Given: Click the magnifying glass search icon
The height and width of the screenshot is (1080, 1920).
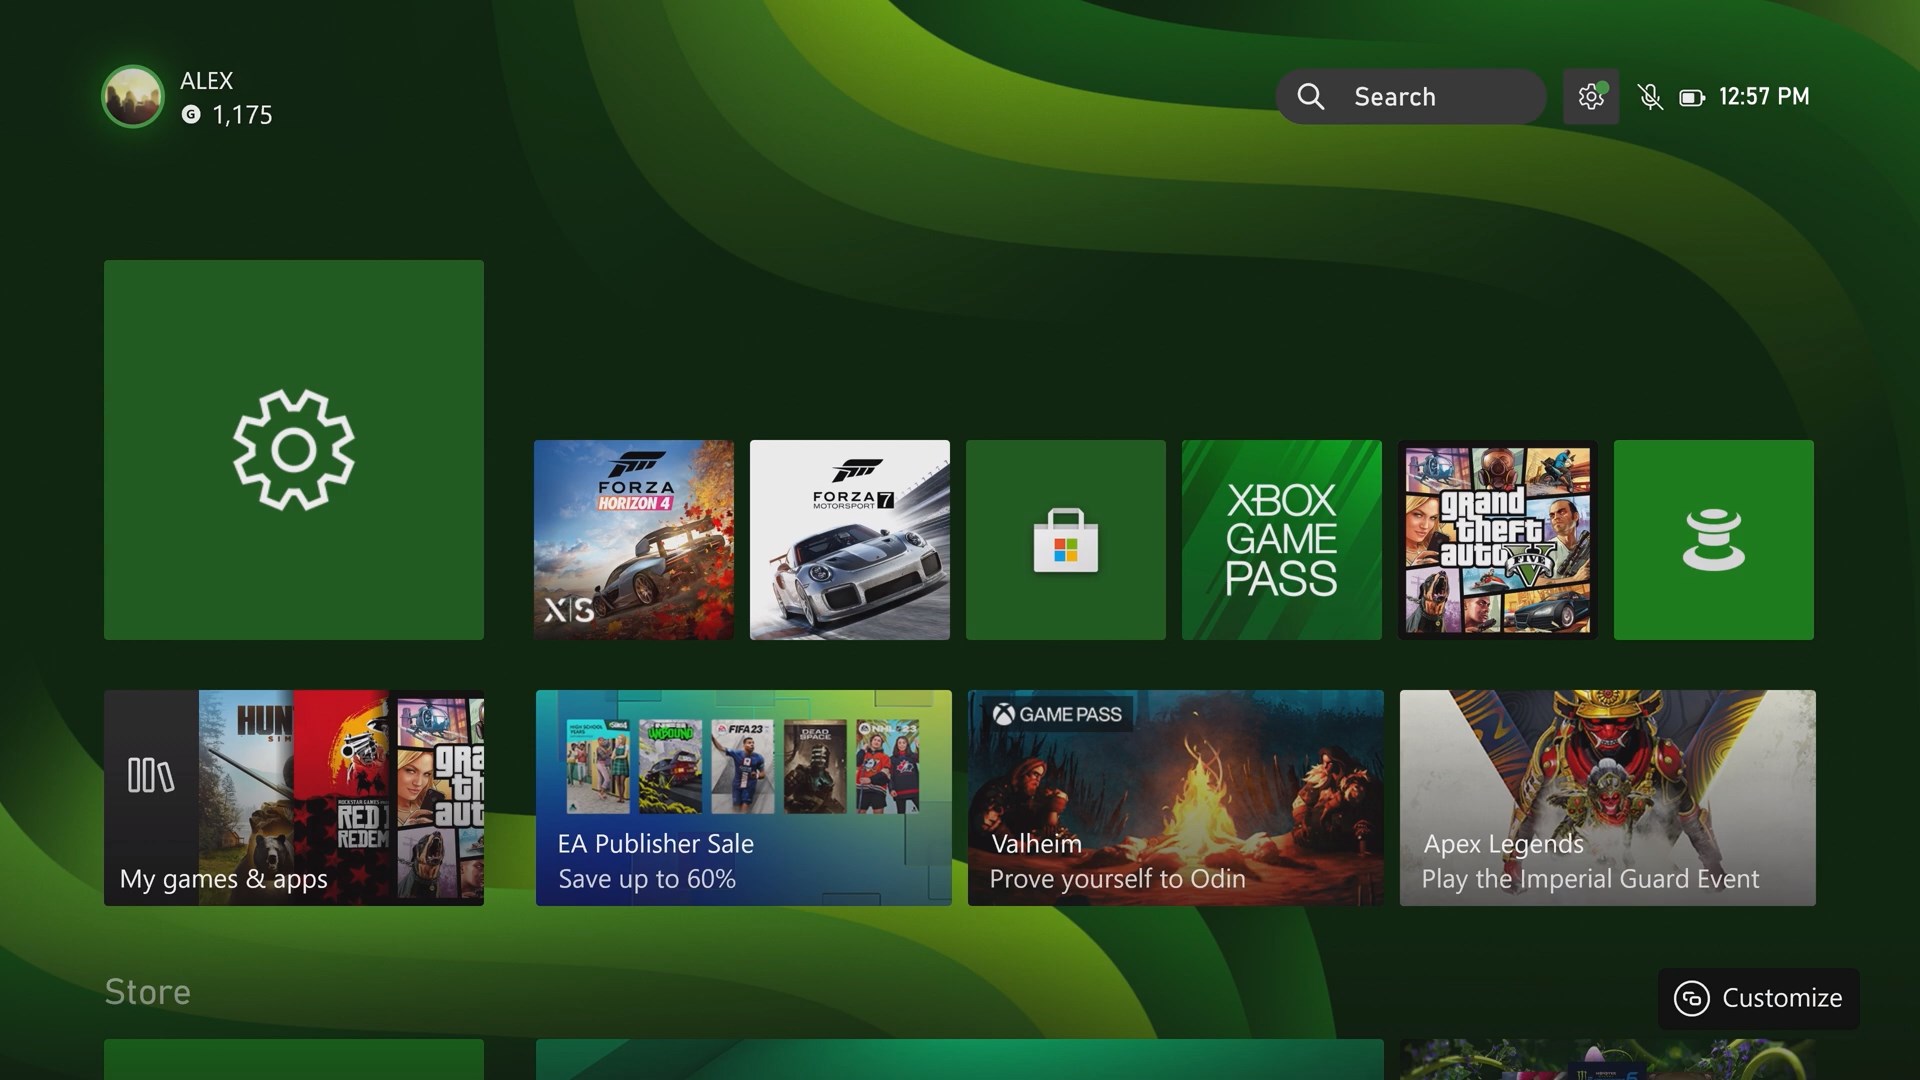Looking at the screenshot, I should [1311, 97].
